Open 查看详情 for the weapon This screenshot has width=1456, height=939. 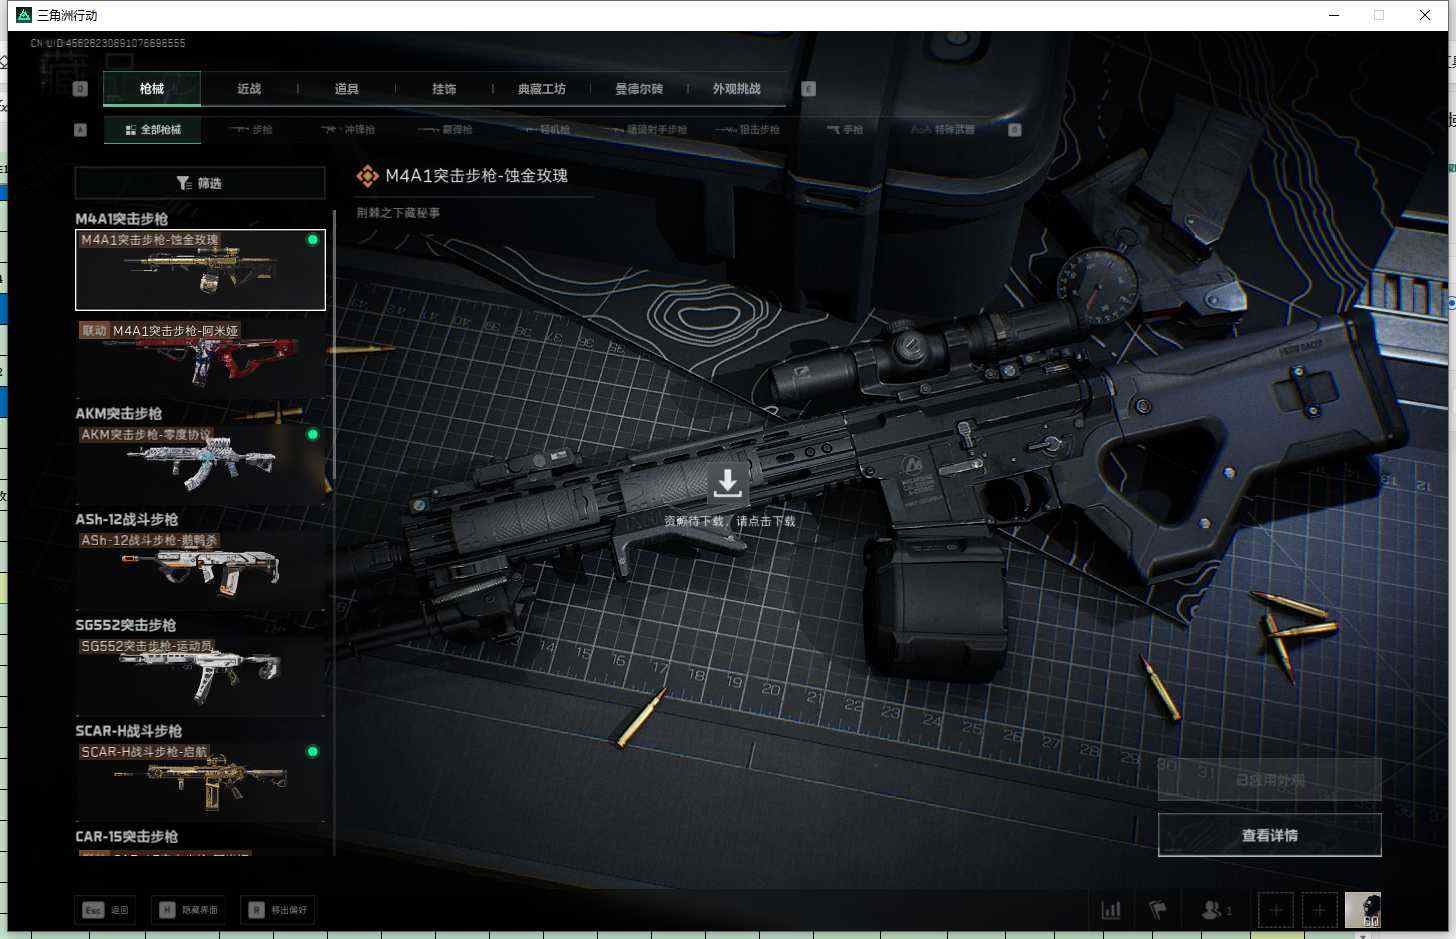pyautogui.click(x=1269, y=835)
